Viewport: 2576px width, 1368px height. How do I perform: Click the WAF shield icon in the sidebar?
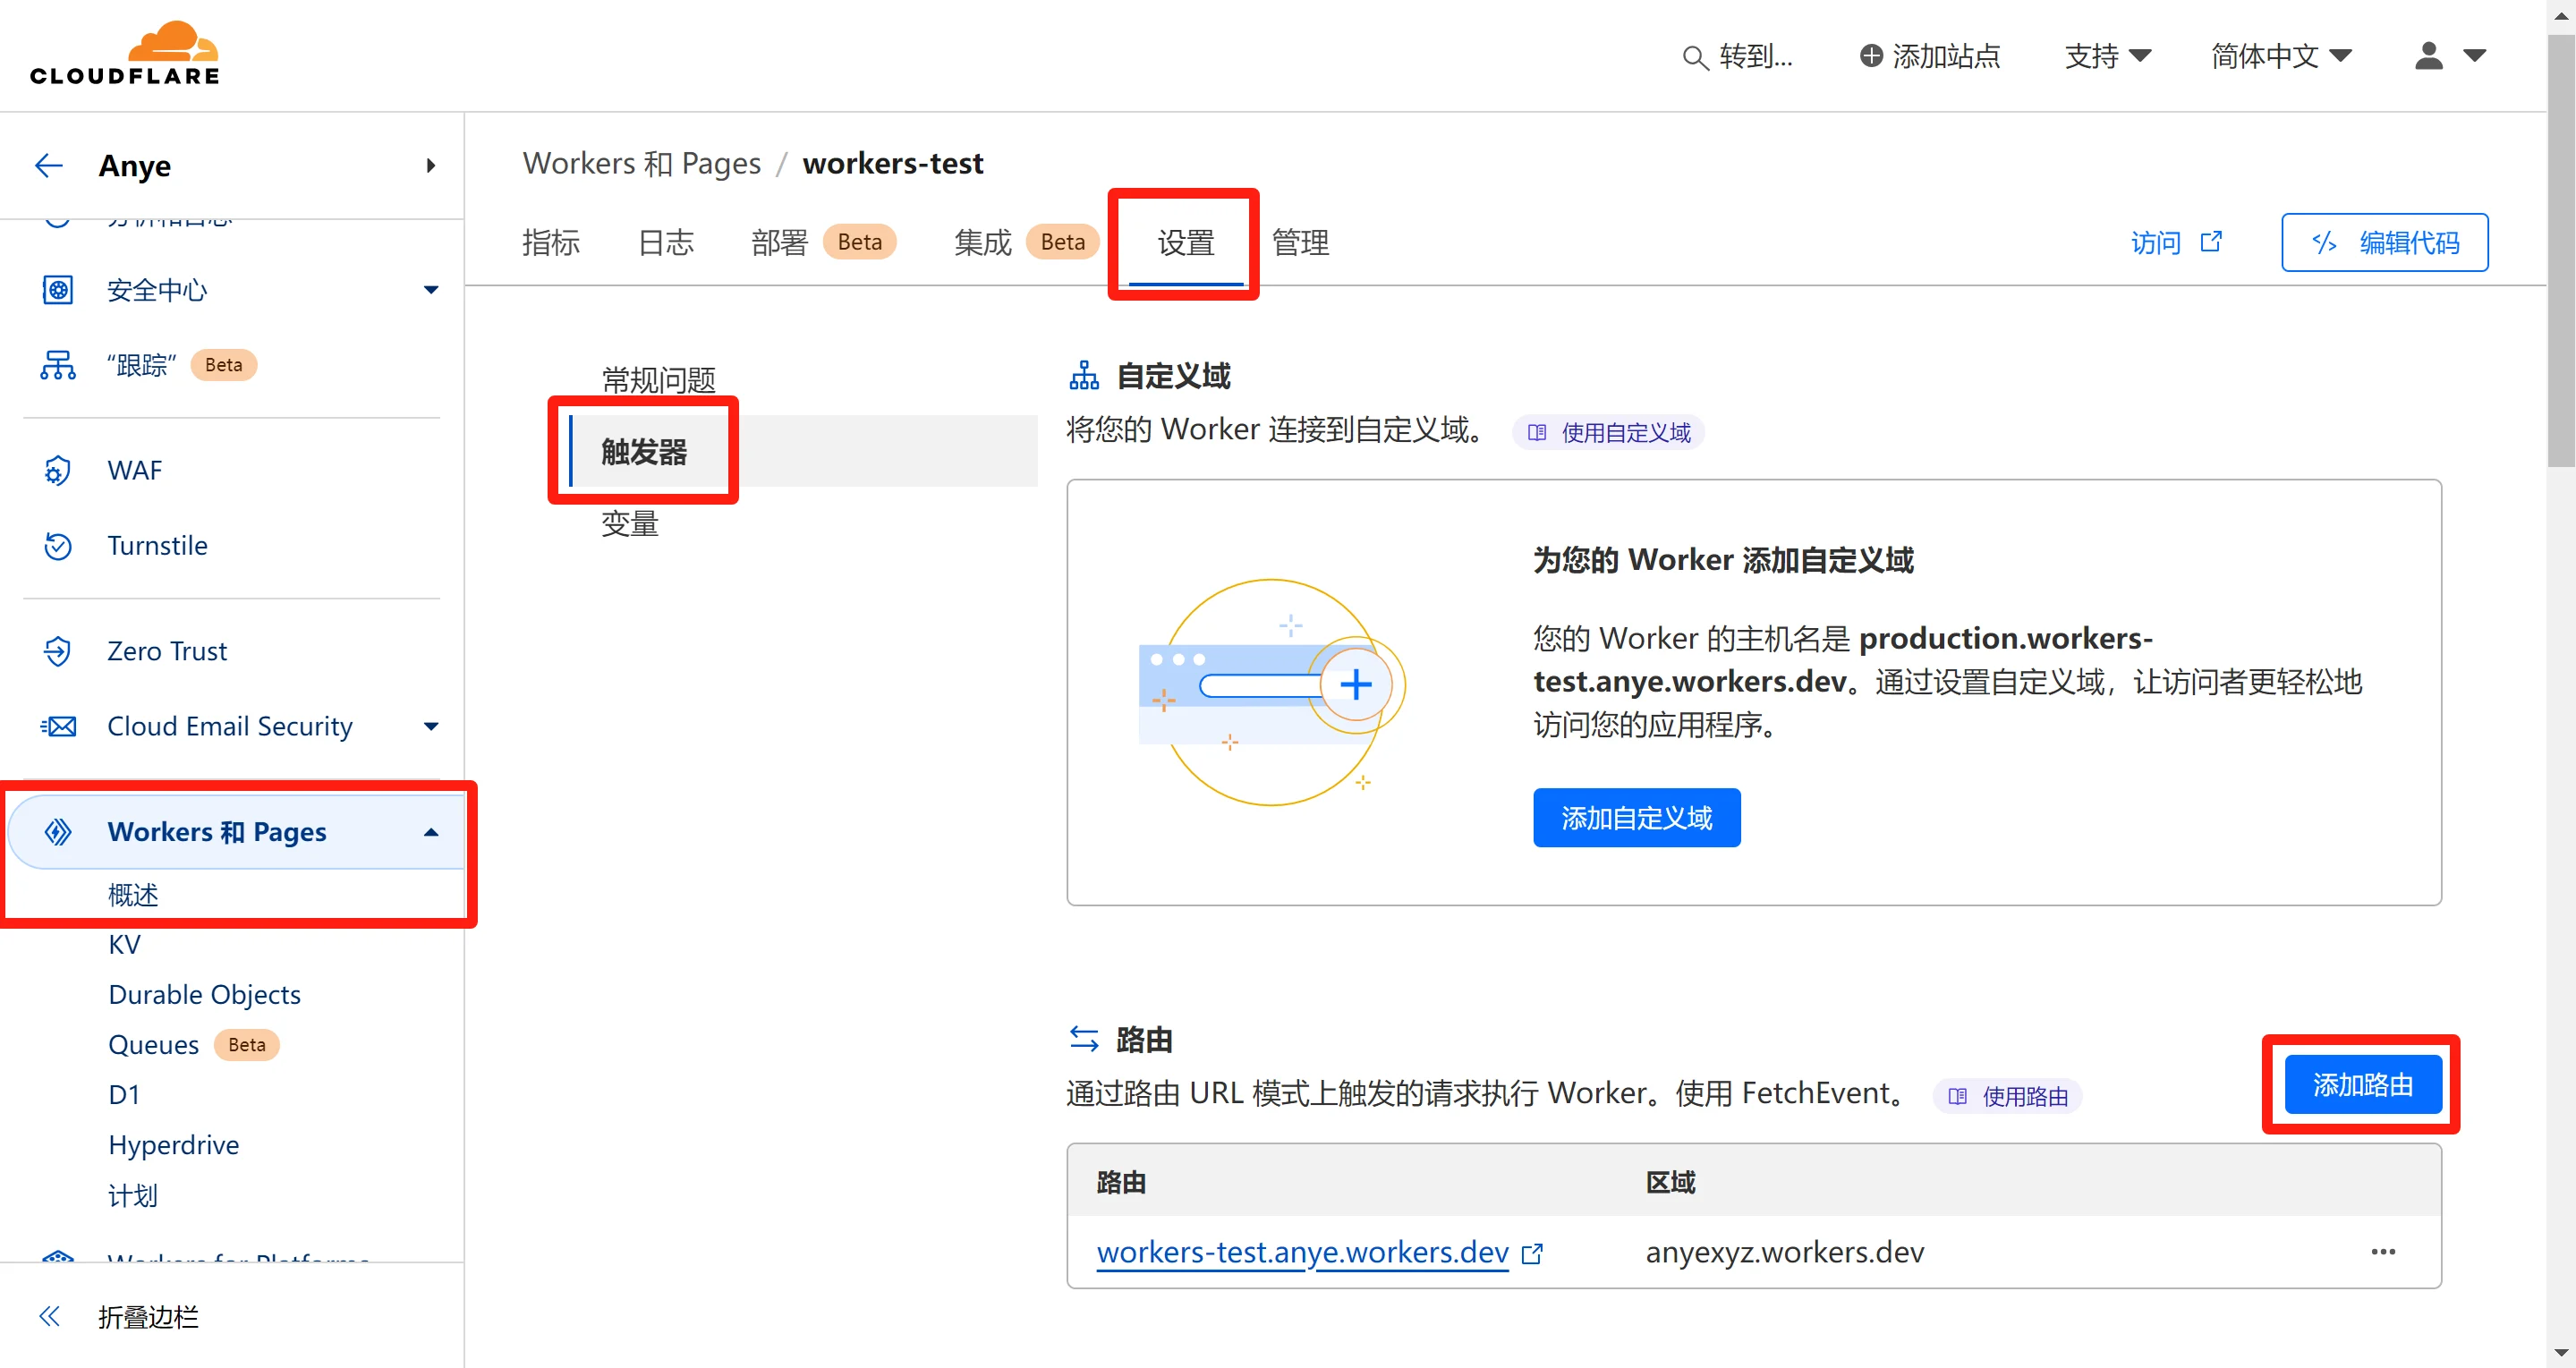57,470
